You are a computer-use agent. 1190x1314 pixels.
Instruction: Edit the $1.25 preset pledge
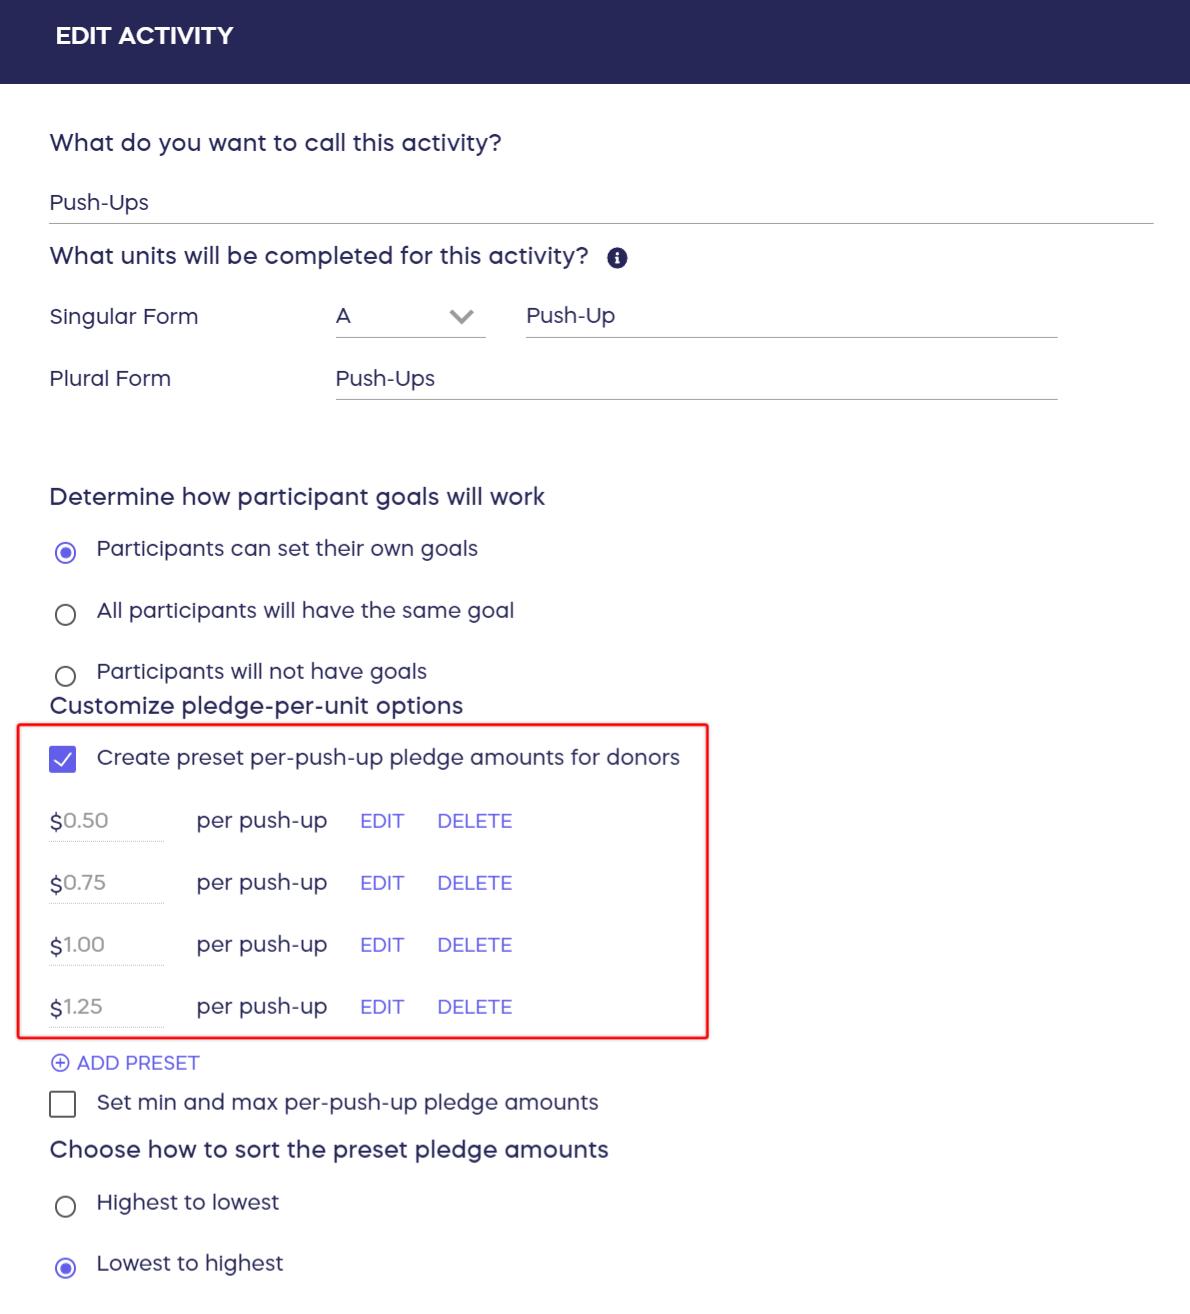pos(382,1007)
